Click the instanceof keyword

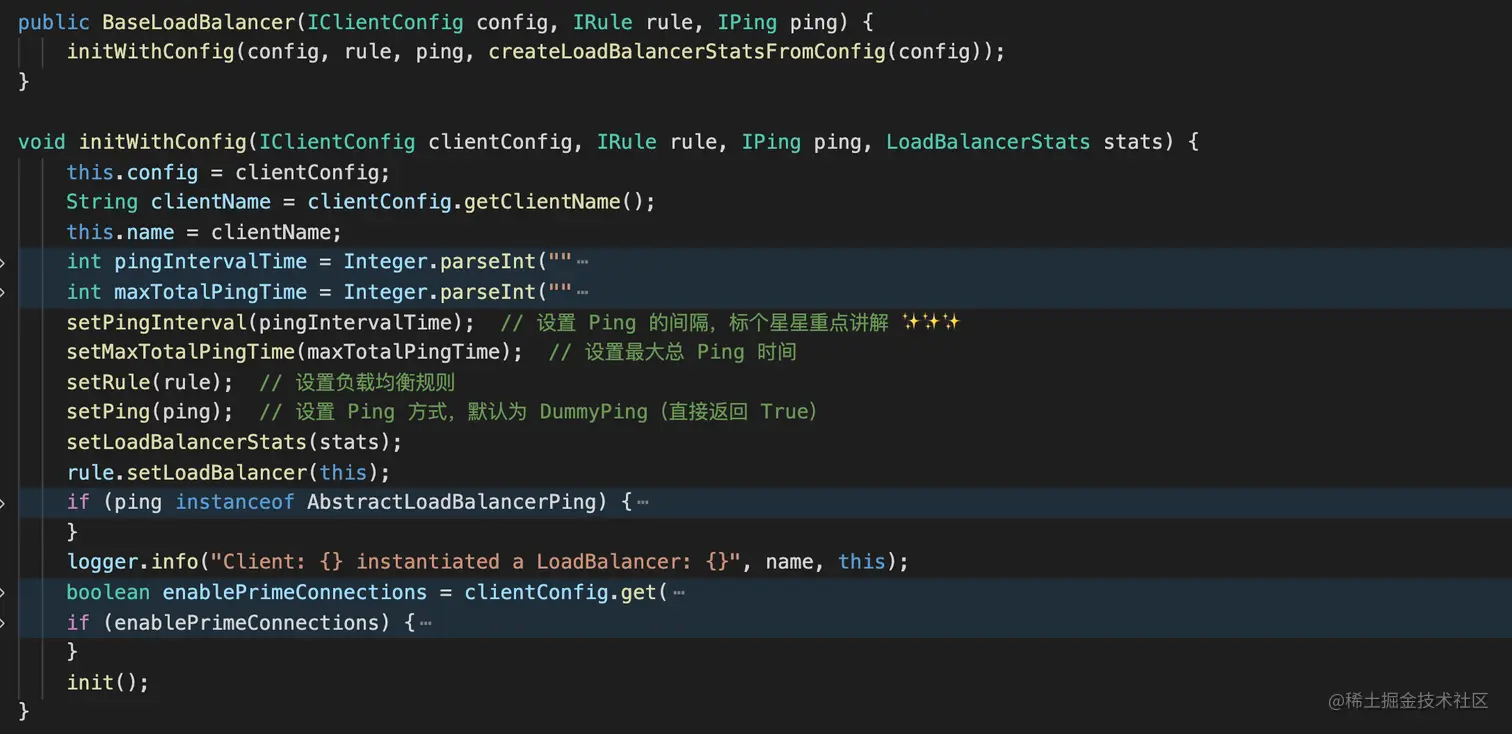tap(235, 502)
